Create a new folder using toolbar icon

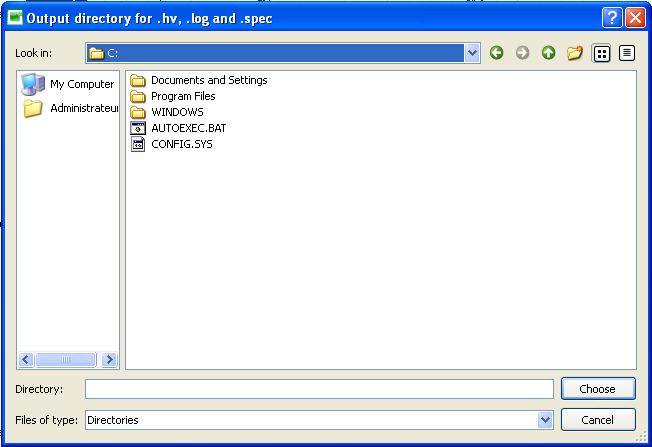coord(574,53)
